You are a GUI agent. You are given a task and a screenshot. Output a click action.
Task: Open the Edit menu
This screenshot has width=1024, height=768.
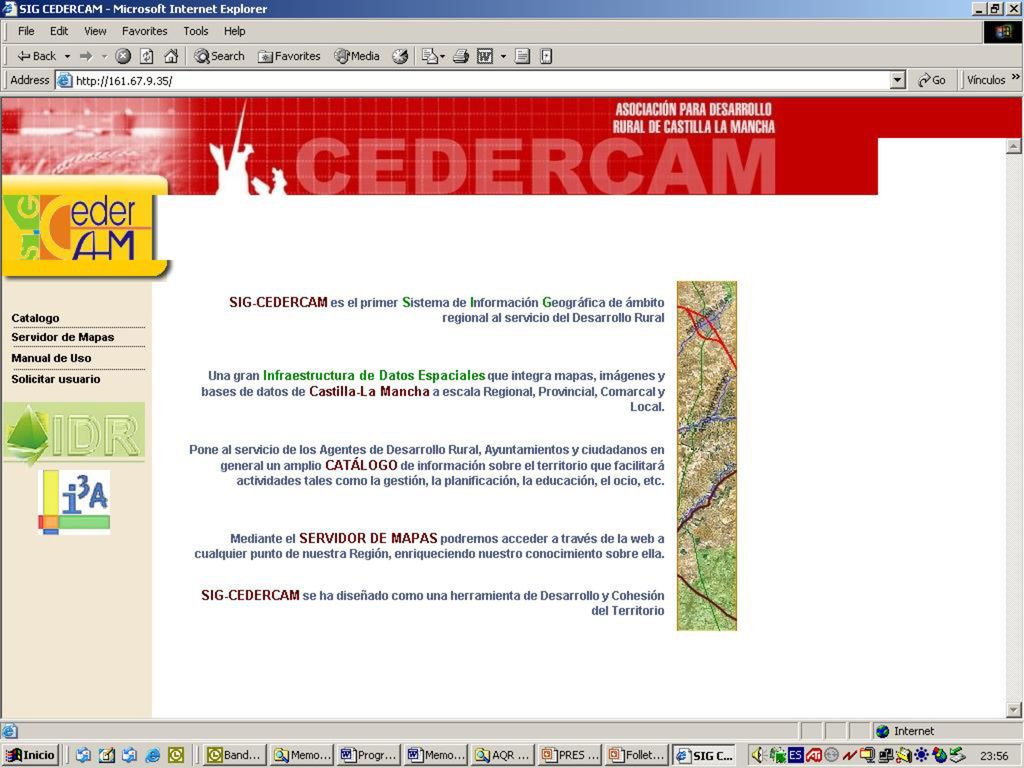coord(59,31)
